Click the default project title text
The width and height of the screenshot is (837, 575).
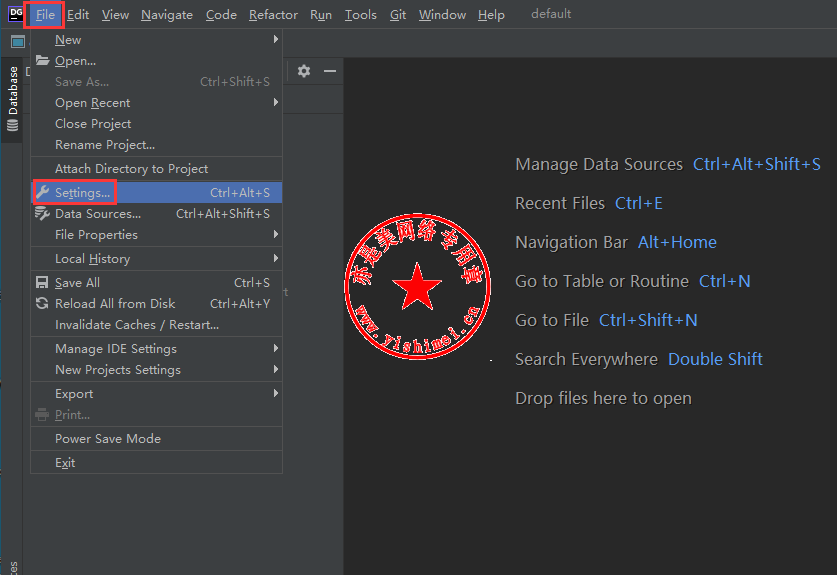[x=551, y=14]
